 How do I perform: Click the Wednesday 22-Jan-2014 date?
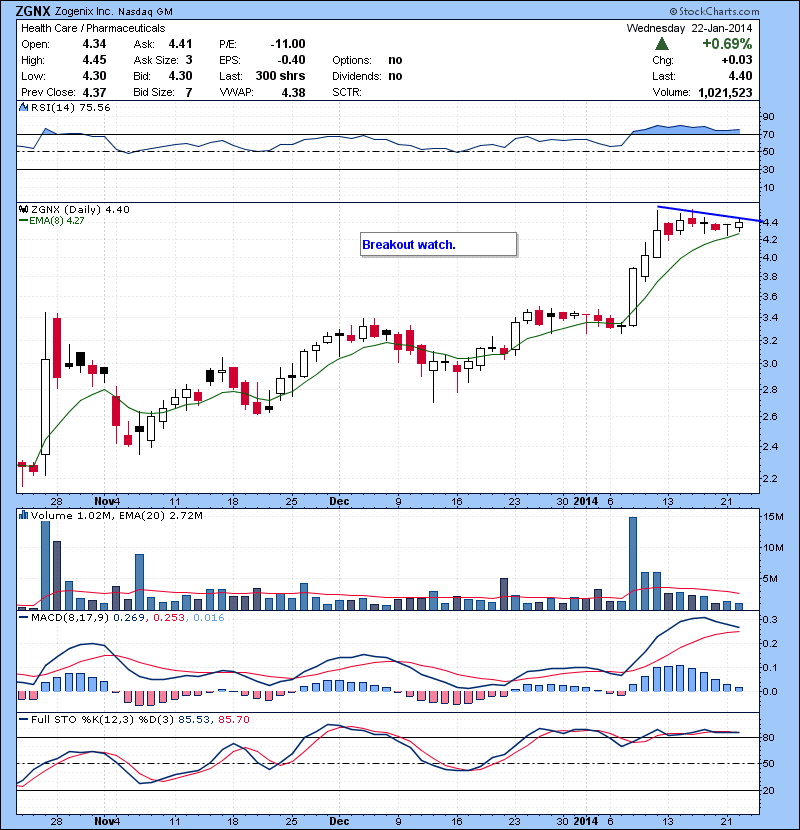pyautogui.click(x=689, y=28)
